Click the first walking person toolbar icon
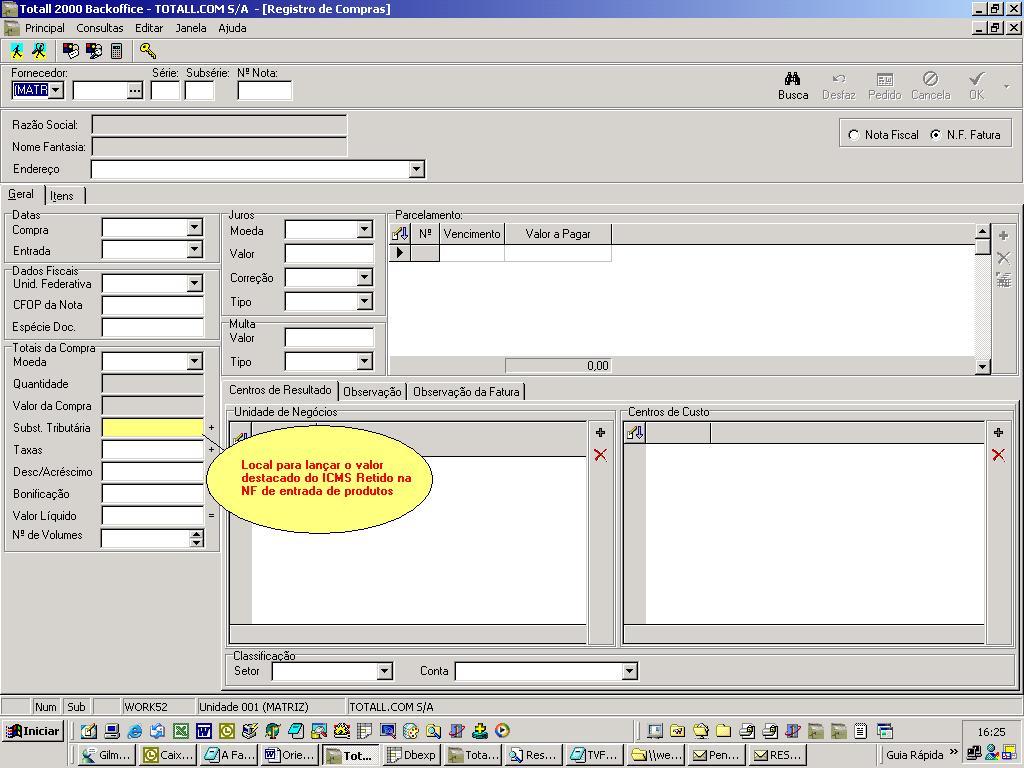The height and width of the screenshot is (768, 1024). [17, 50]
